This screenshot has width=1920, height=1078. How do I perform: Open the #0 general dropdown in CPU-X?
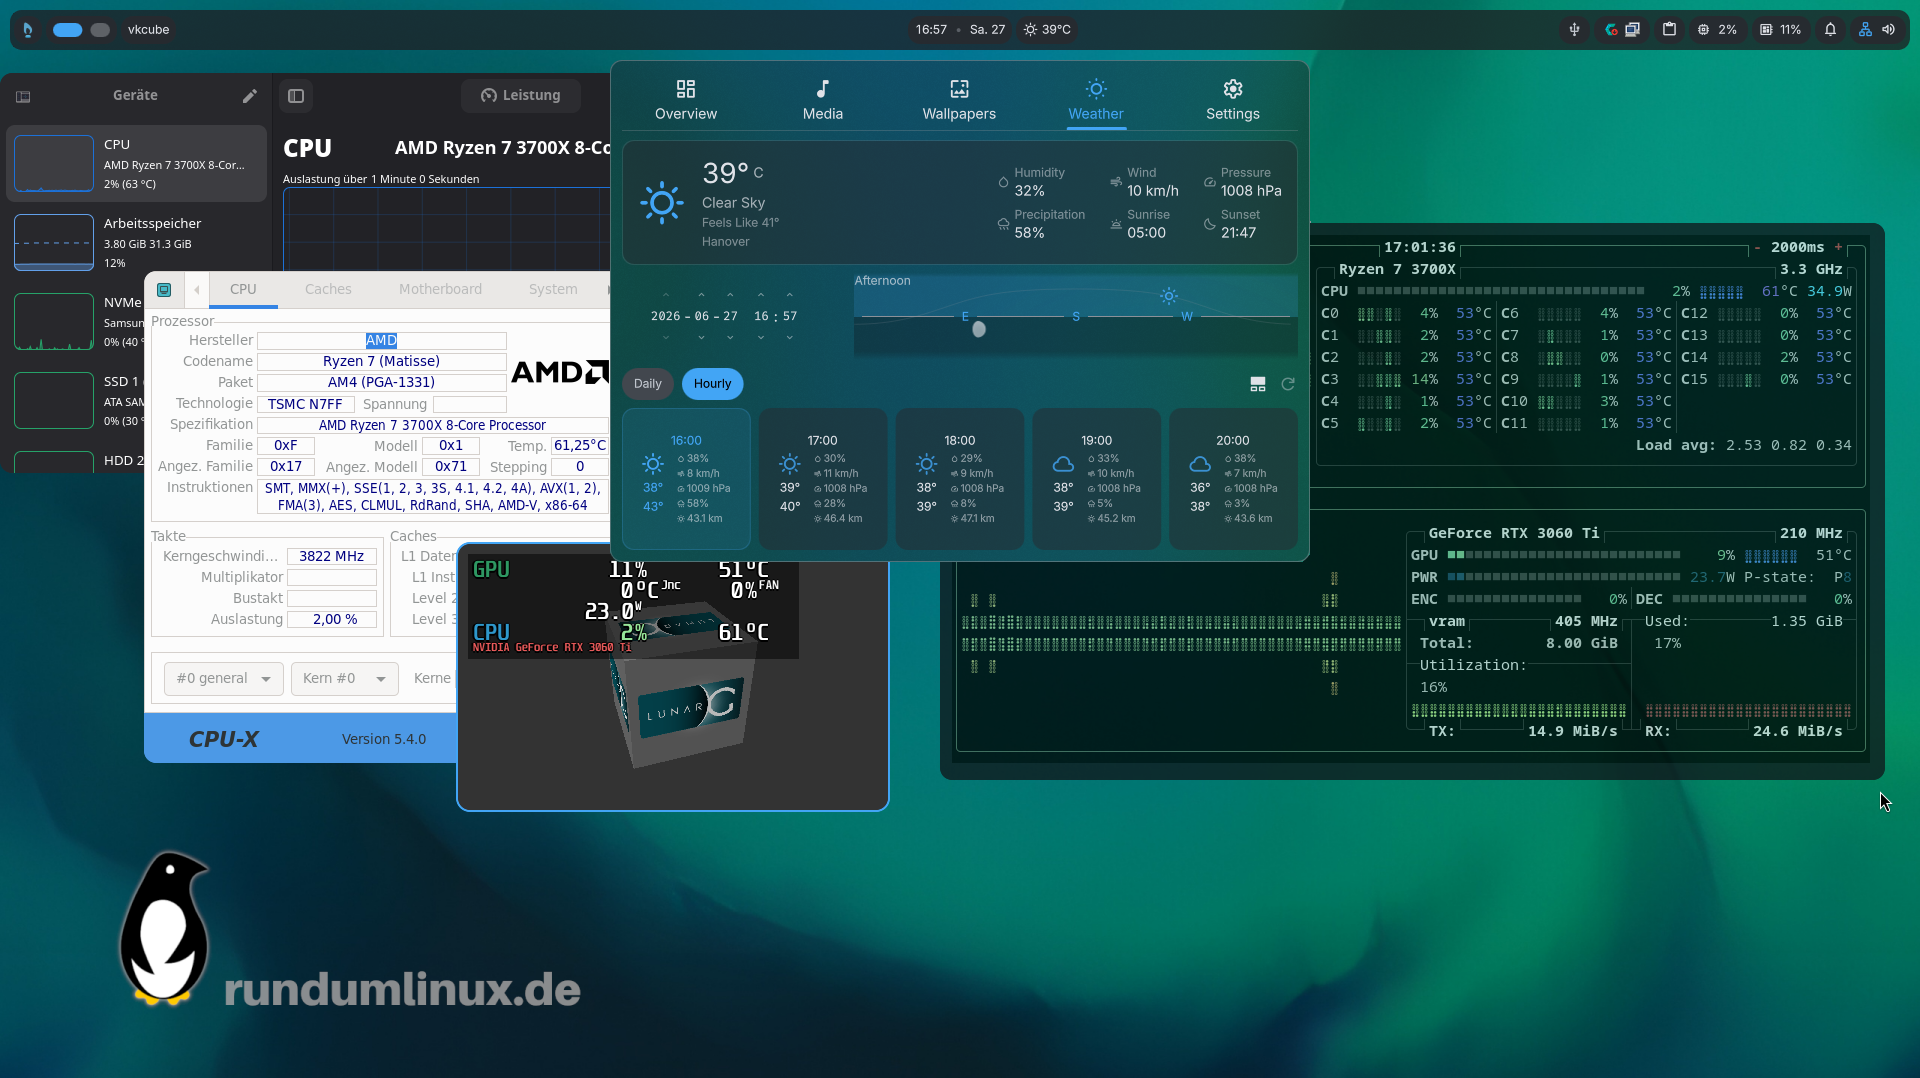(x=224, y=679)
